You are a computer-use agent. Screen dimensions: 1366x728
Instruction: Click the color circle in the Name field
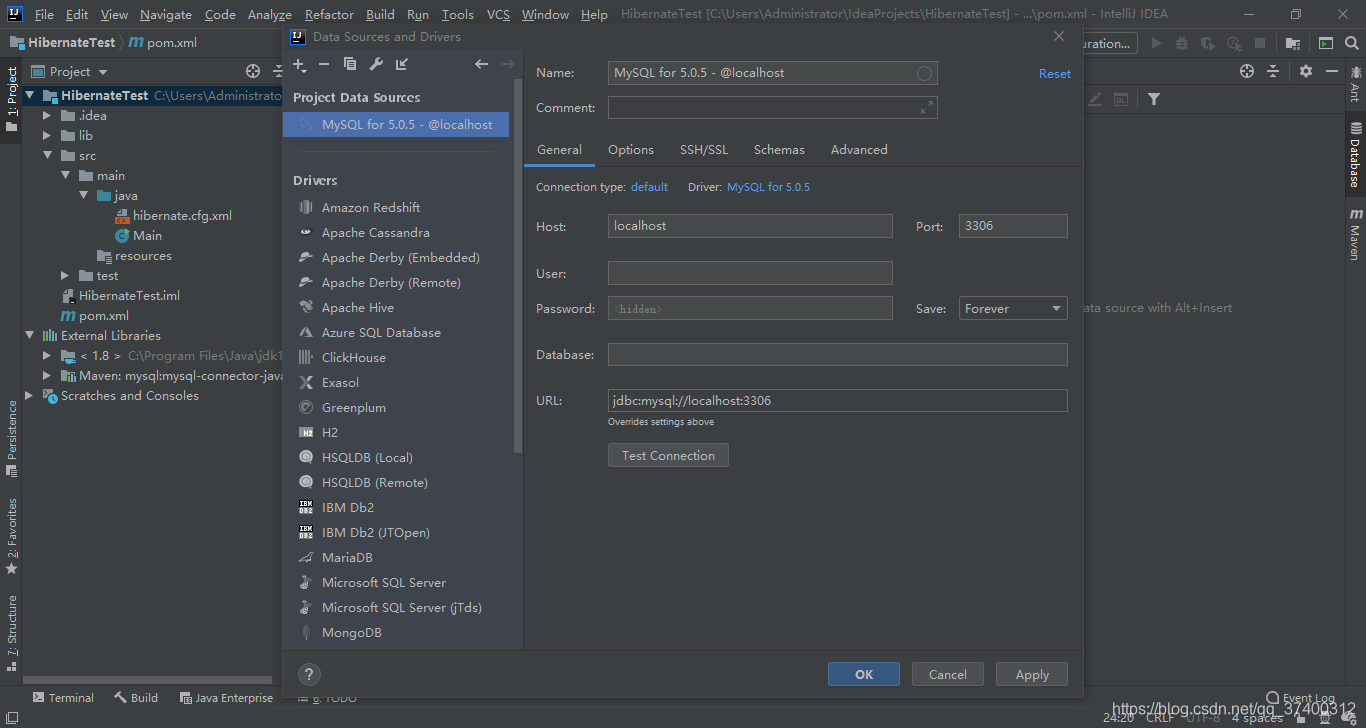924,73
